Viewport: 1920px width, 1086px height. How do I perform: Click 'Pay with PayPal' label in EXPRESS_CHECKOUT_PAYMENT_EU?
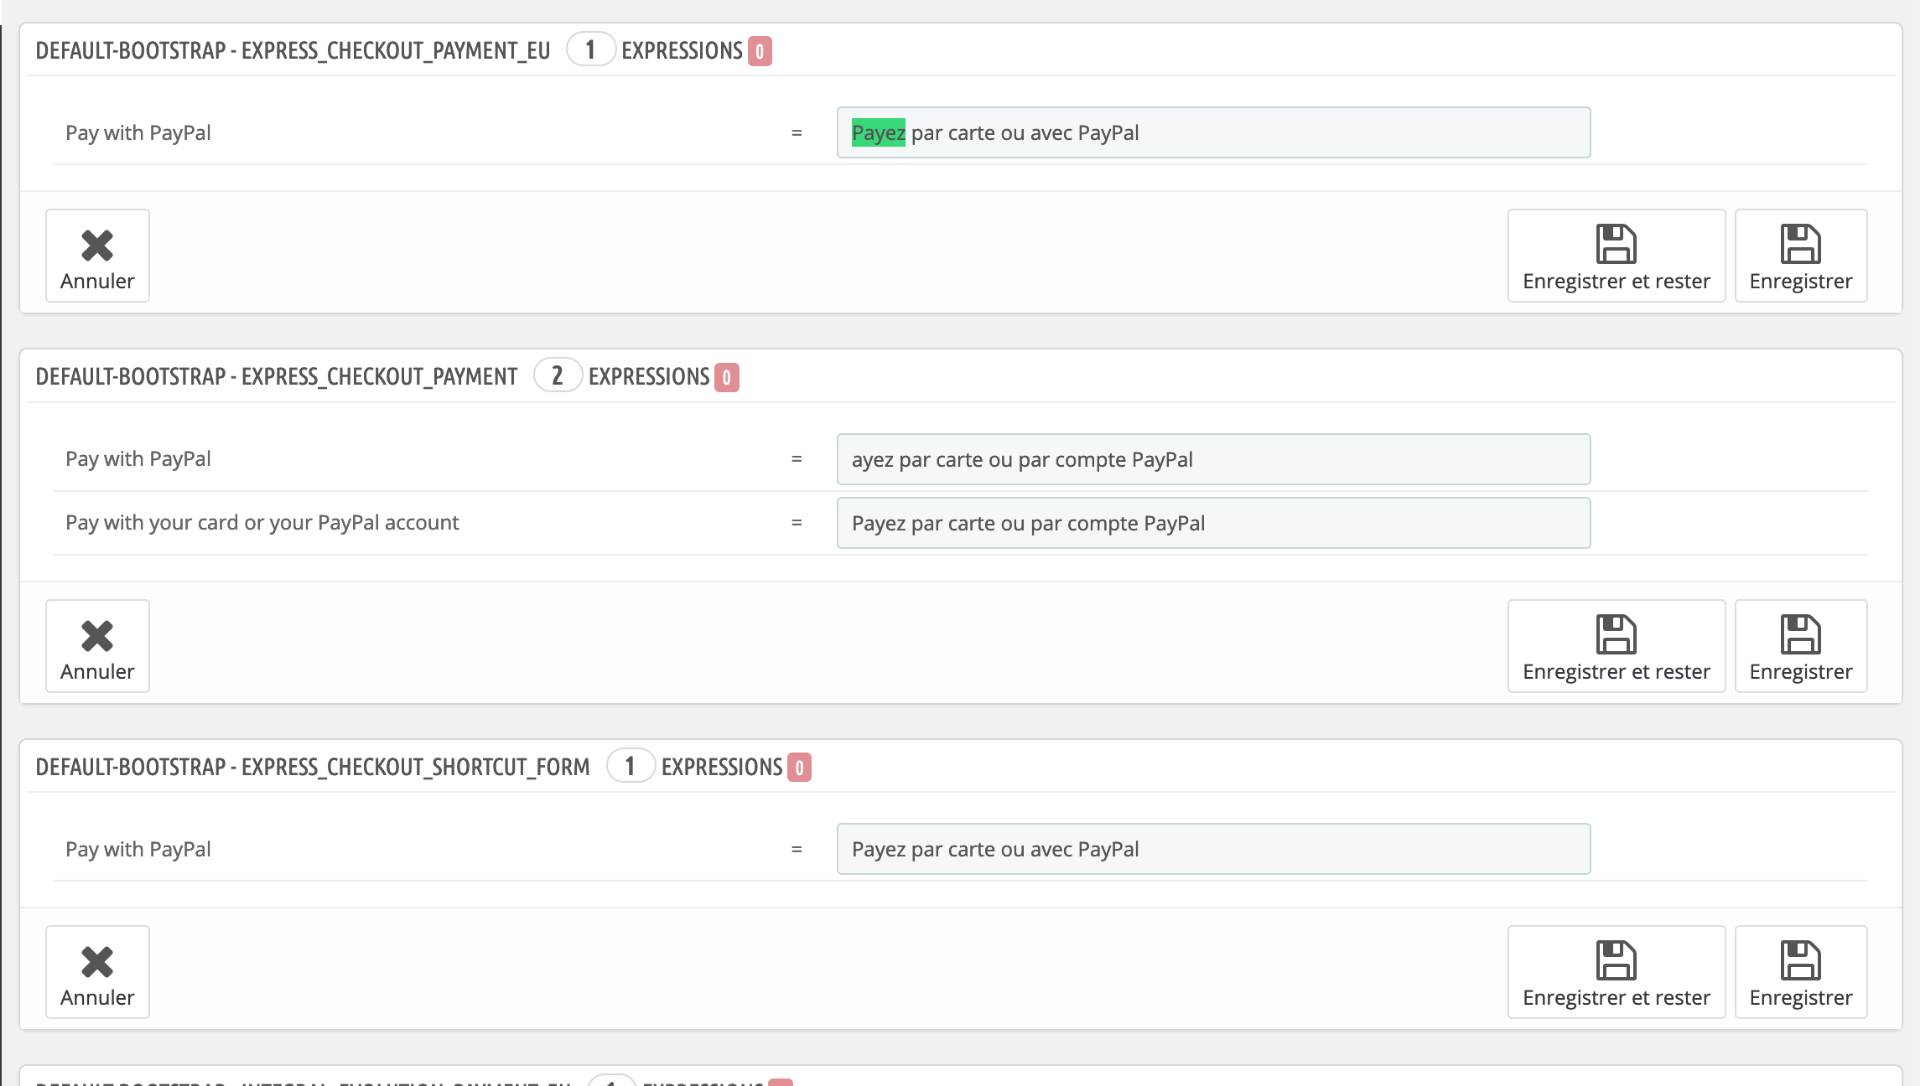[138, 133]
